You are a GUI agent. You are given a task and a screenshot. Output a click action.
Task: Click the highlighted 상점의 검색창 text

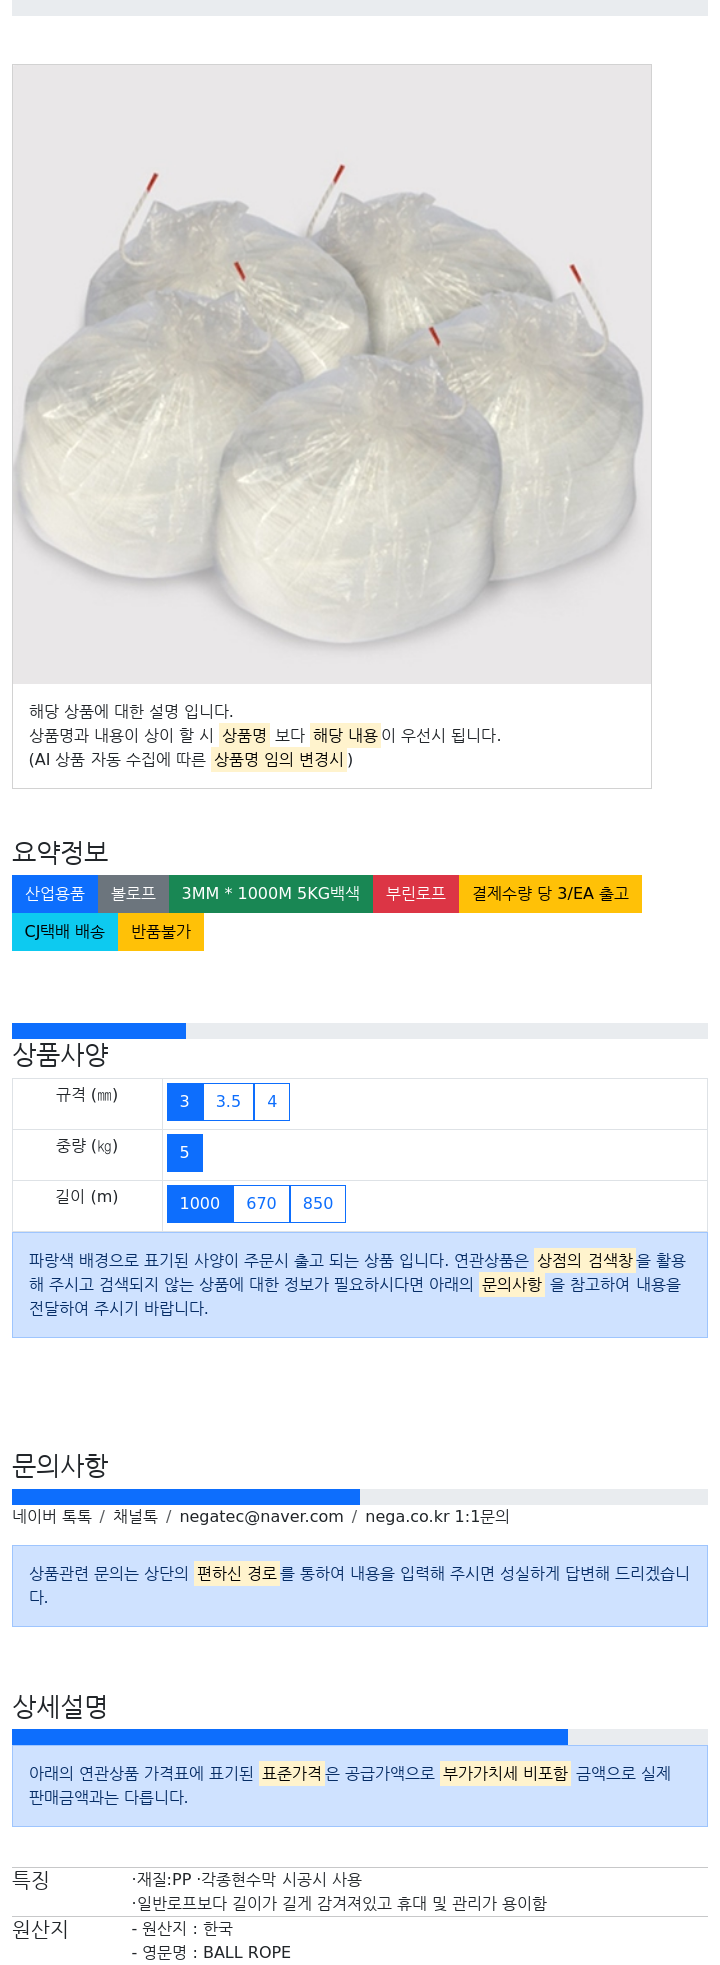584,1261
